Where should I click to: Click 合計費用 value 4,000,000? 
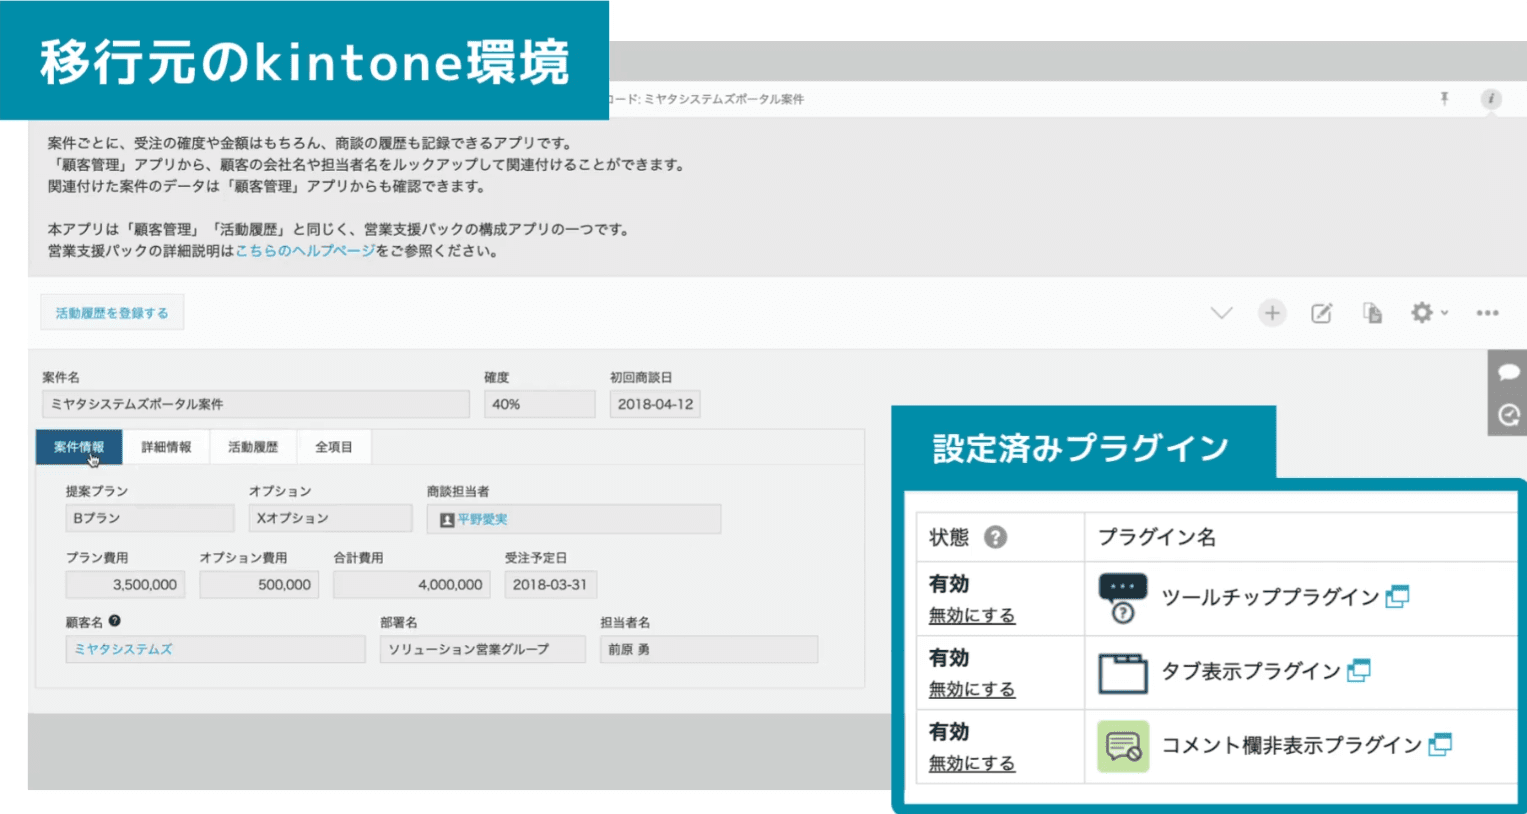pyautogui.click(x=412, y=585)
